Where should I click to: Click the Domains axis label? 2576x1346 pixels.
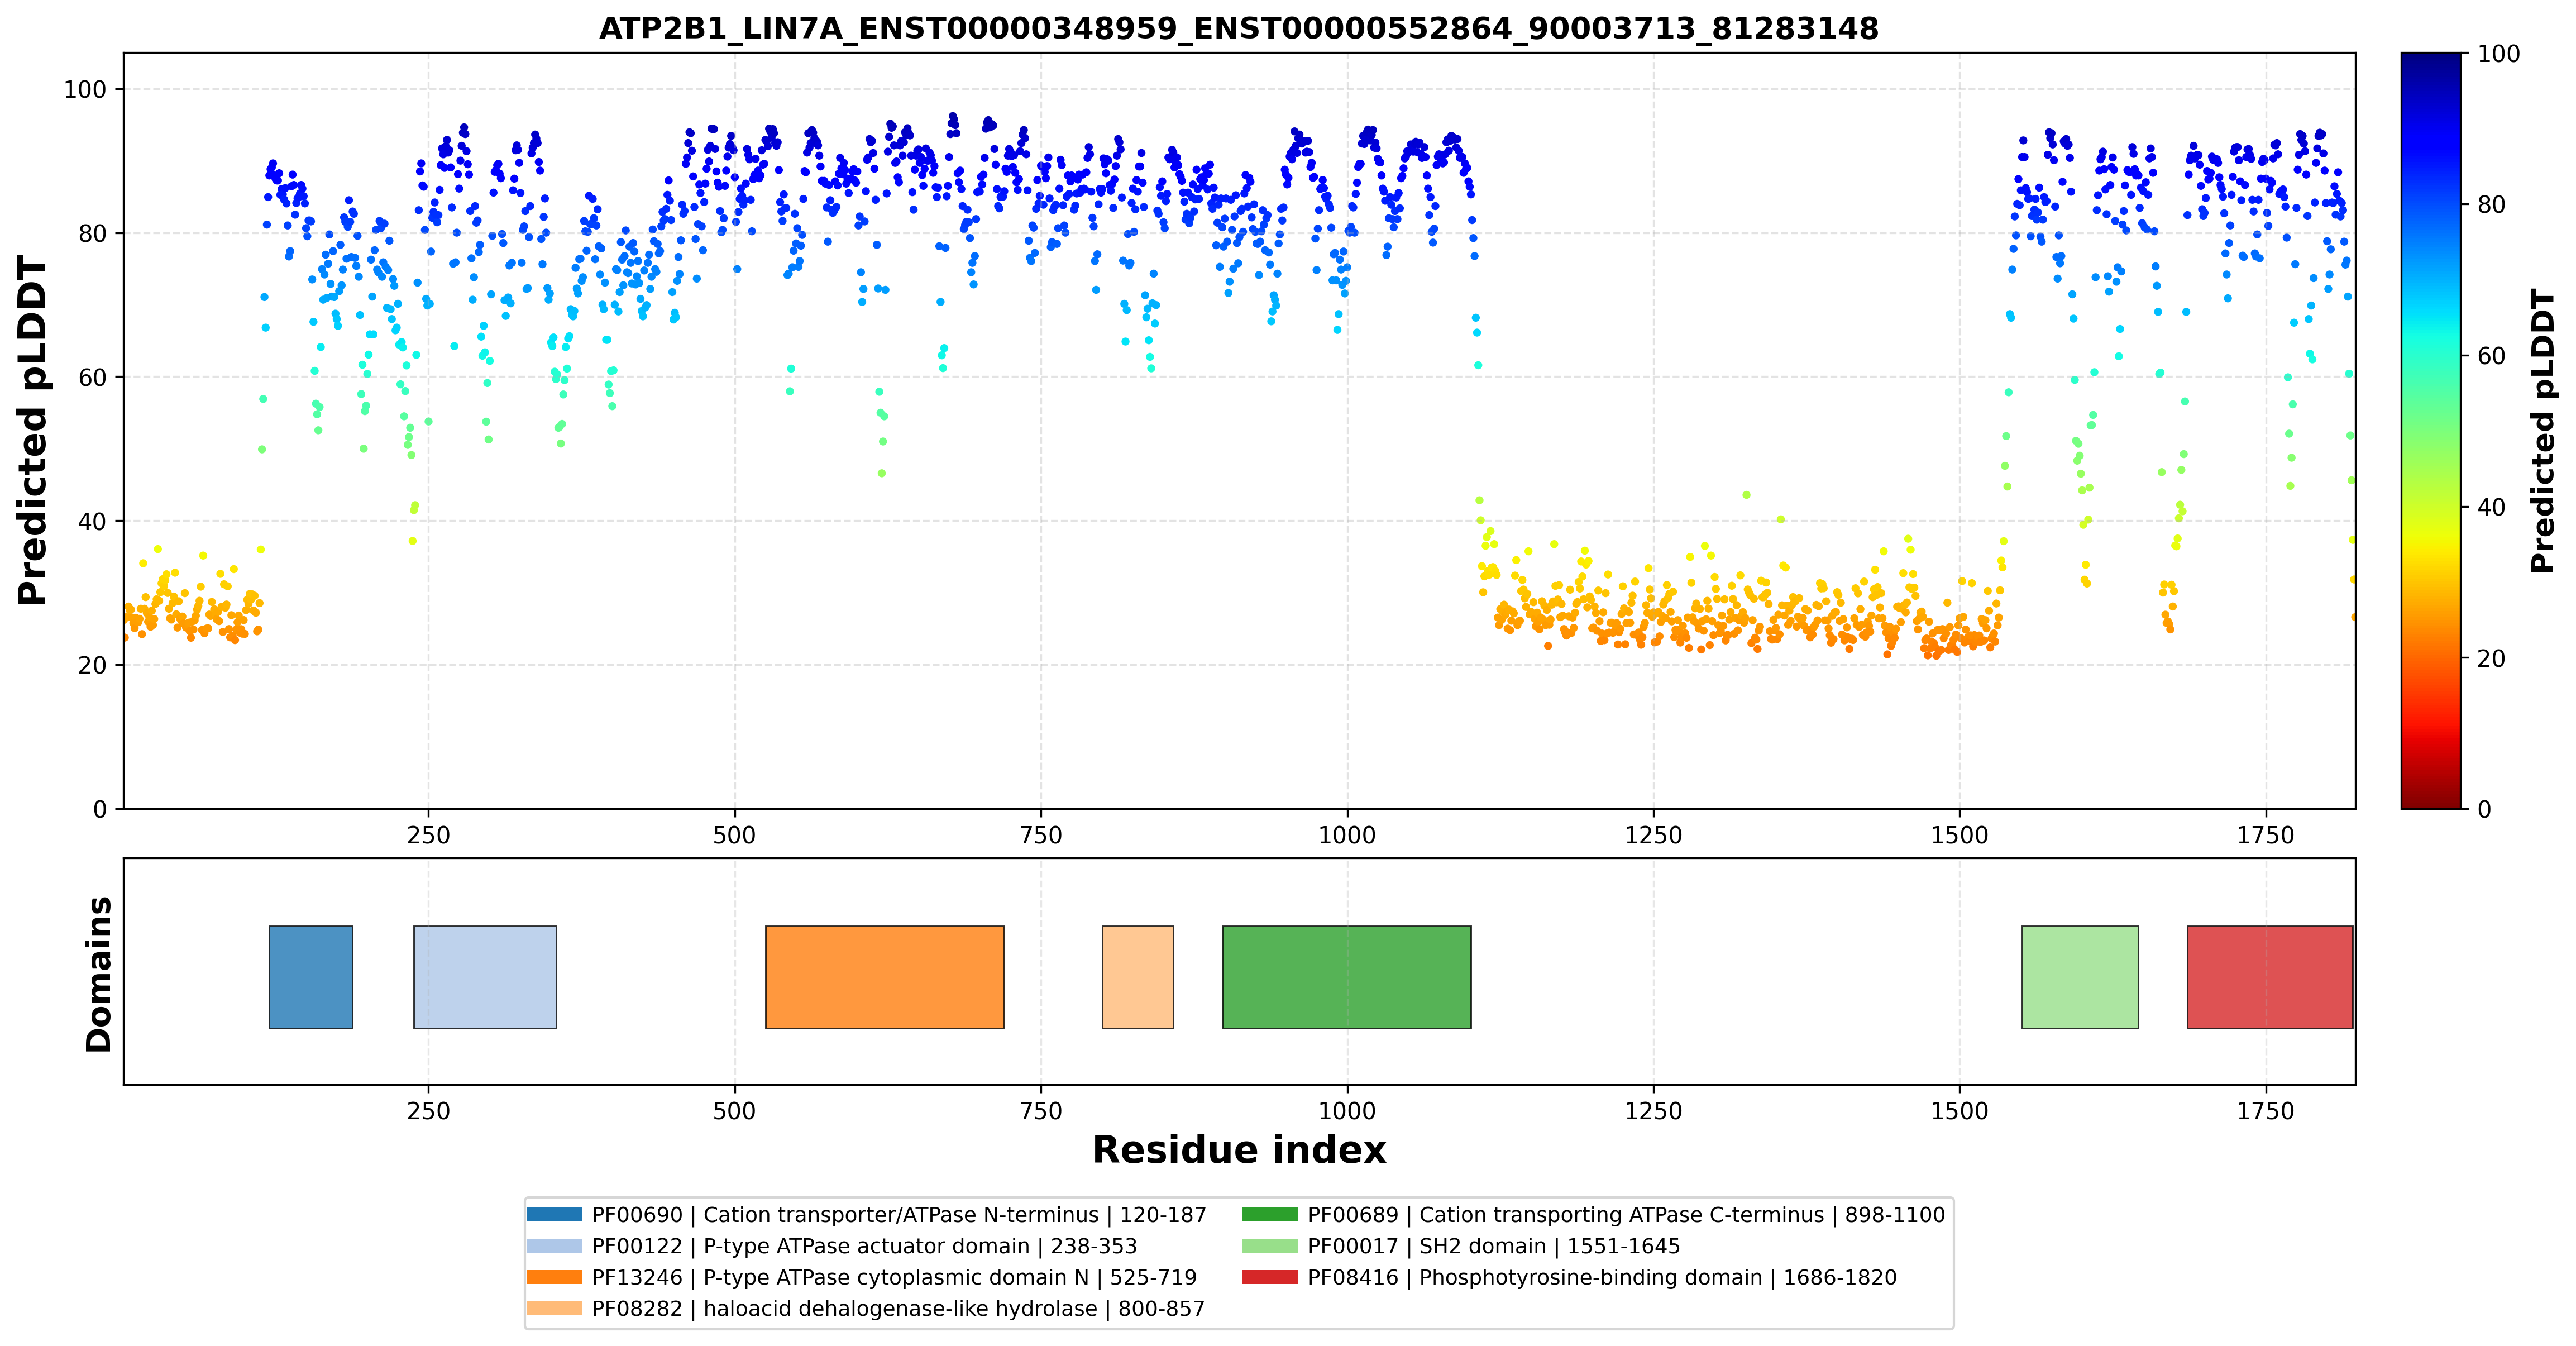98,974
